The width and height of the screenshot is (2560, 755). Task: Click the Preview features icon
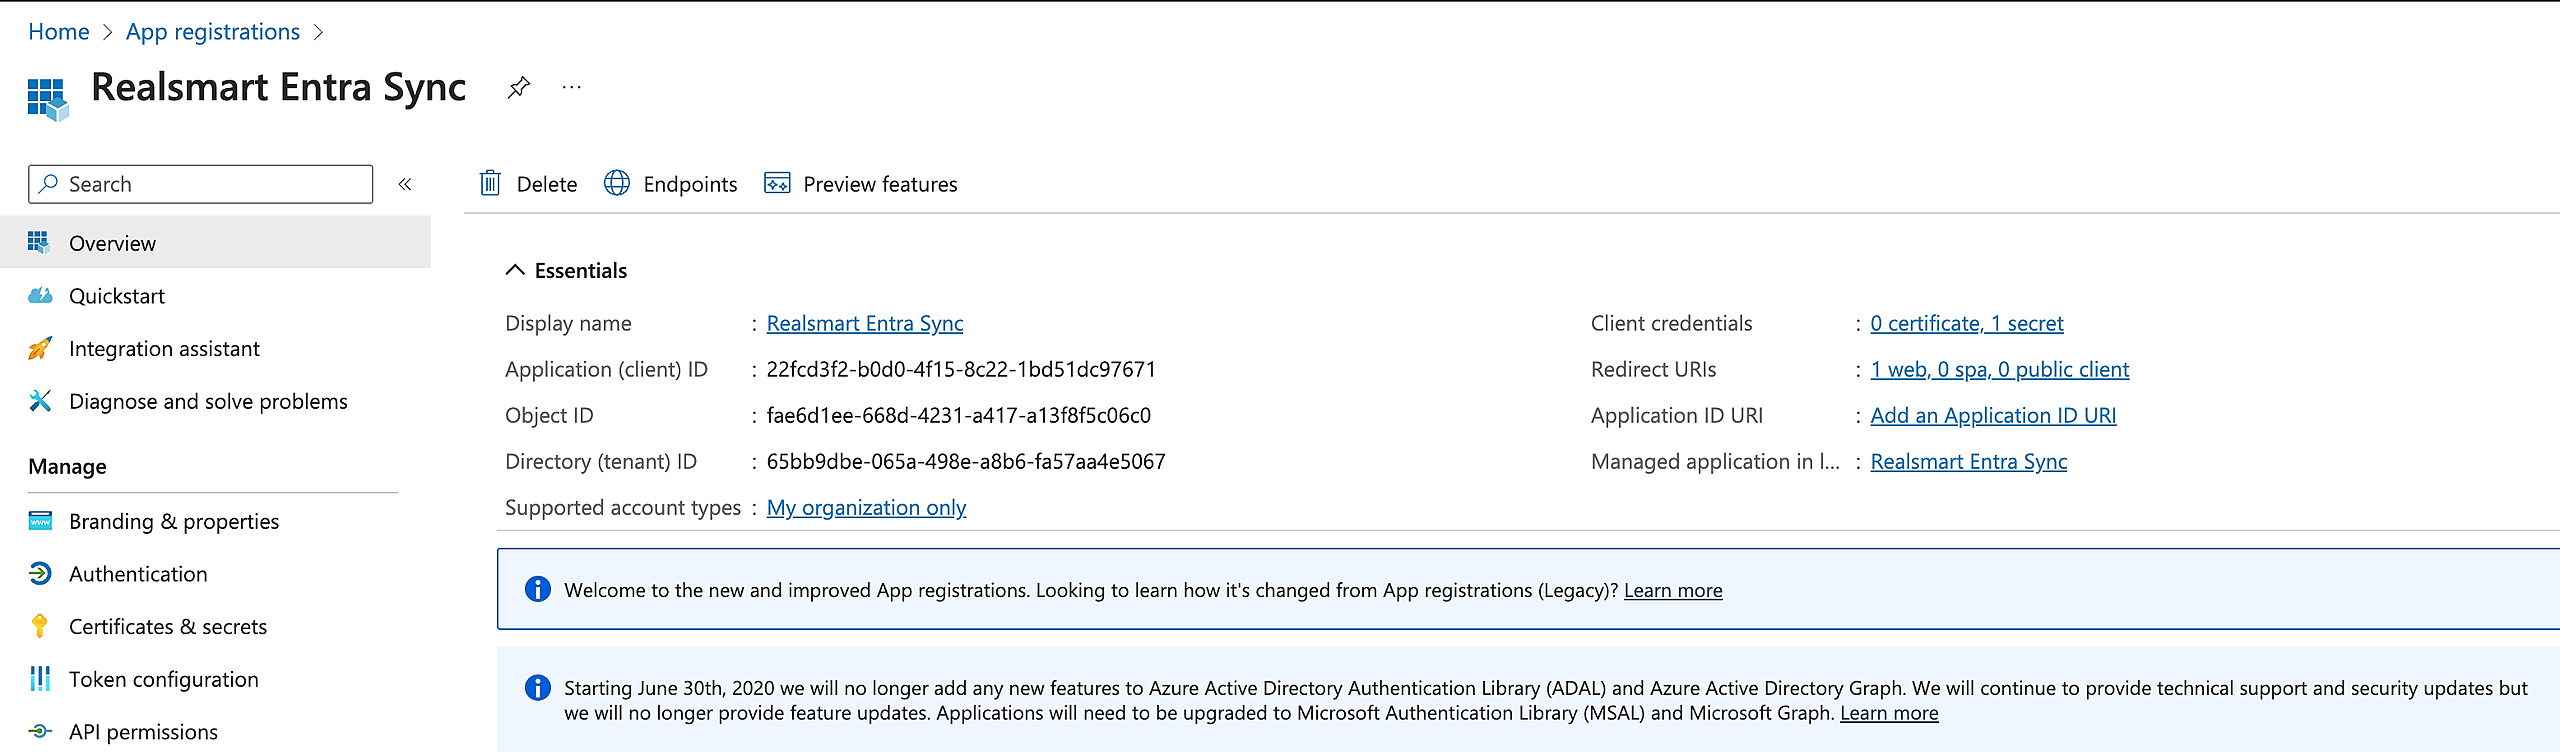tap(777, 184)
